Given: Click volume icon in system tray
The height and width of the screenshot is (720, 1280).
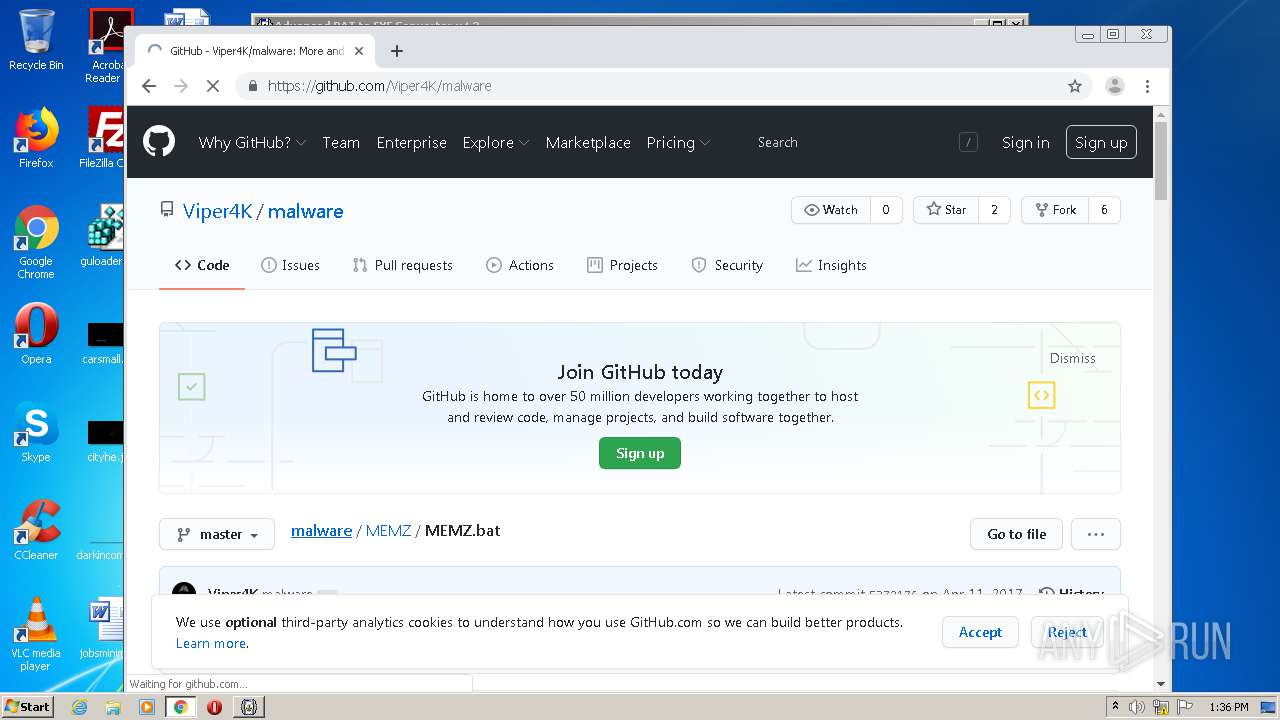Looking at the screenshot, I should pyautogui.click(x=1137, y=707).
